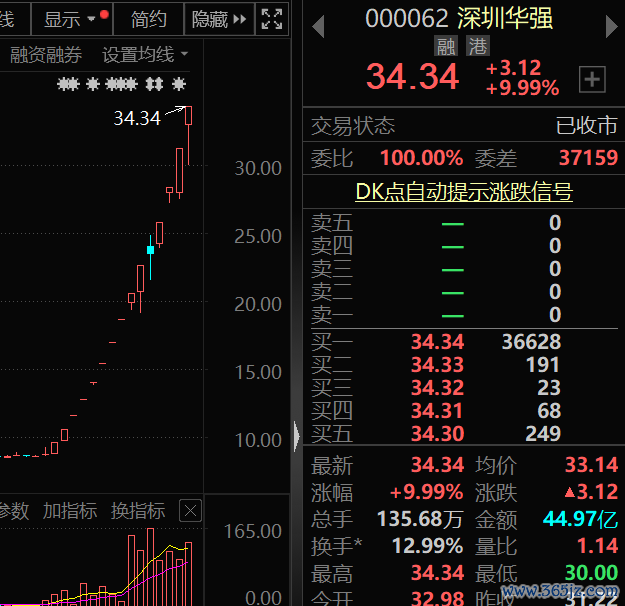Click the 卖一 sell row
625x606 pixels.
click(x=464, y=315)
